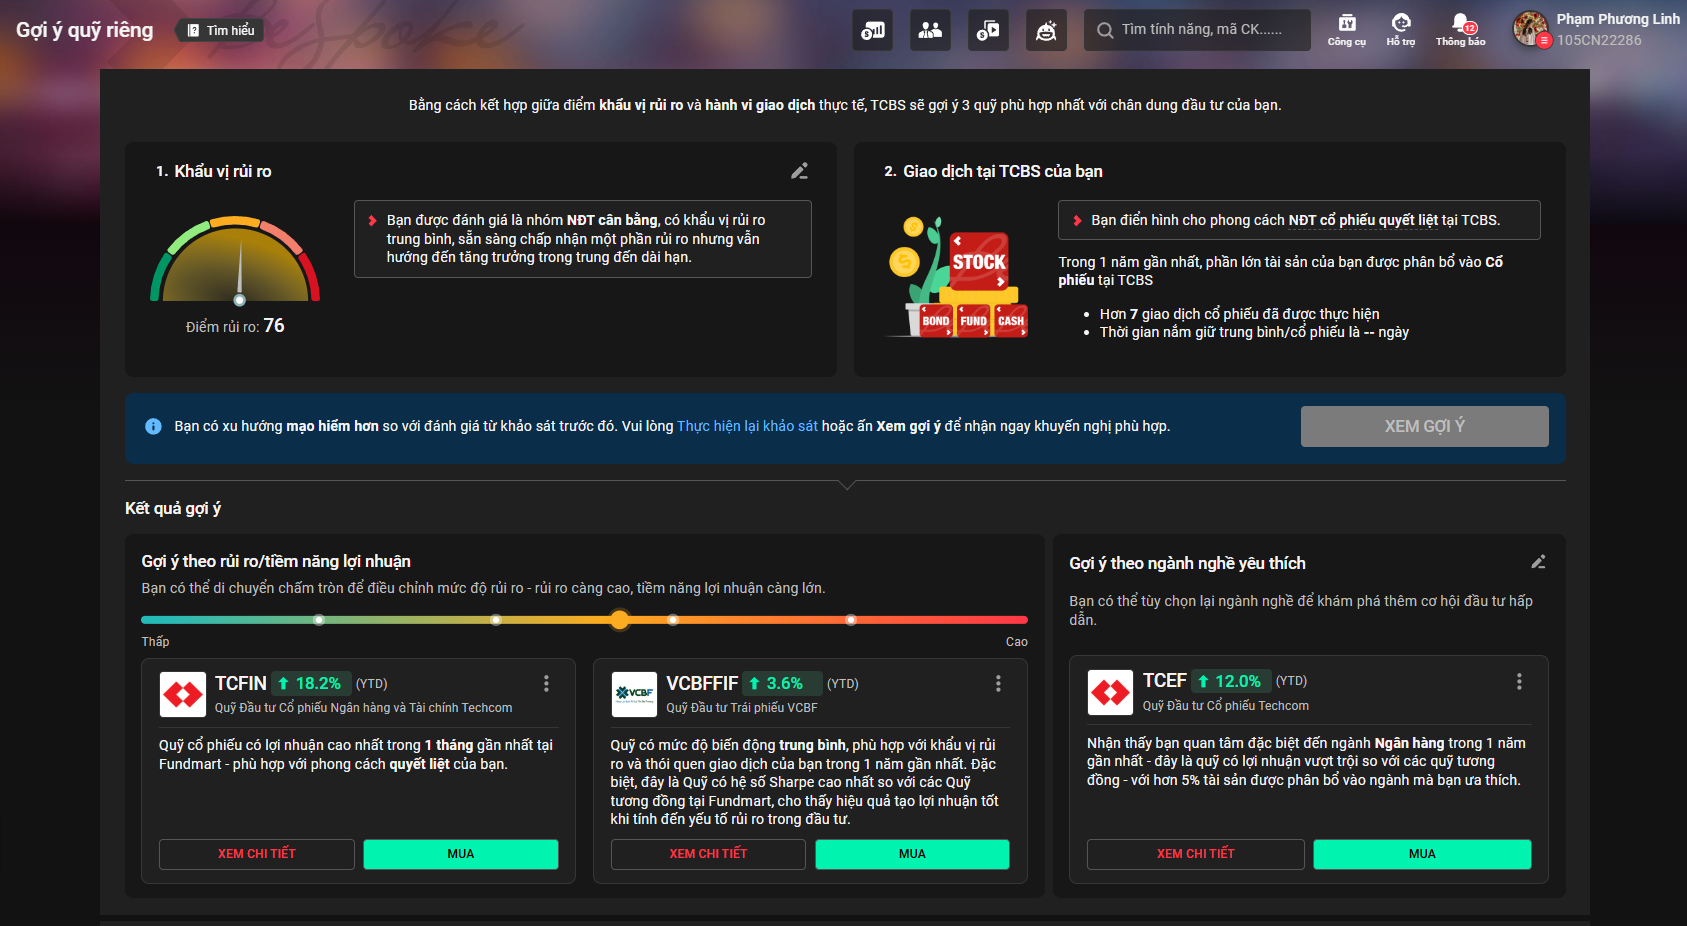The width and height of the screenshot is (1687, 926).
Task: Click the user name Phạm Phương Linh
Action: pos(1618,19)
